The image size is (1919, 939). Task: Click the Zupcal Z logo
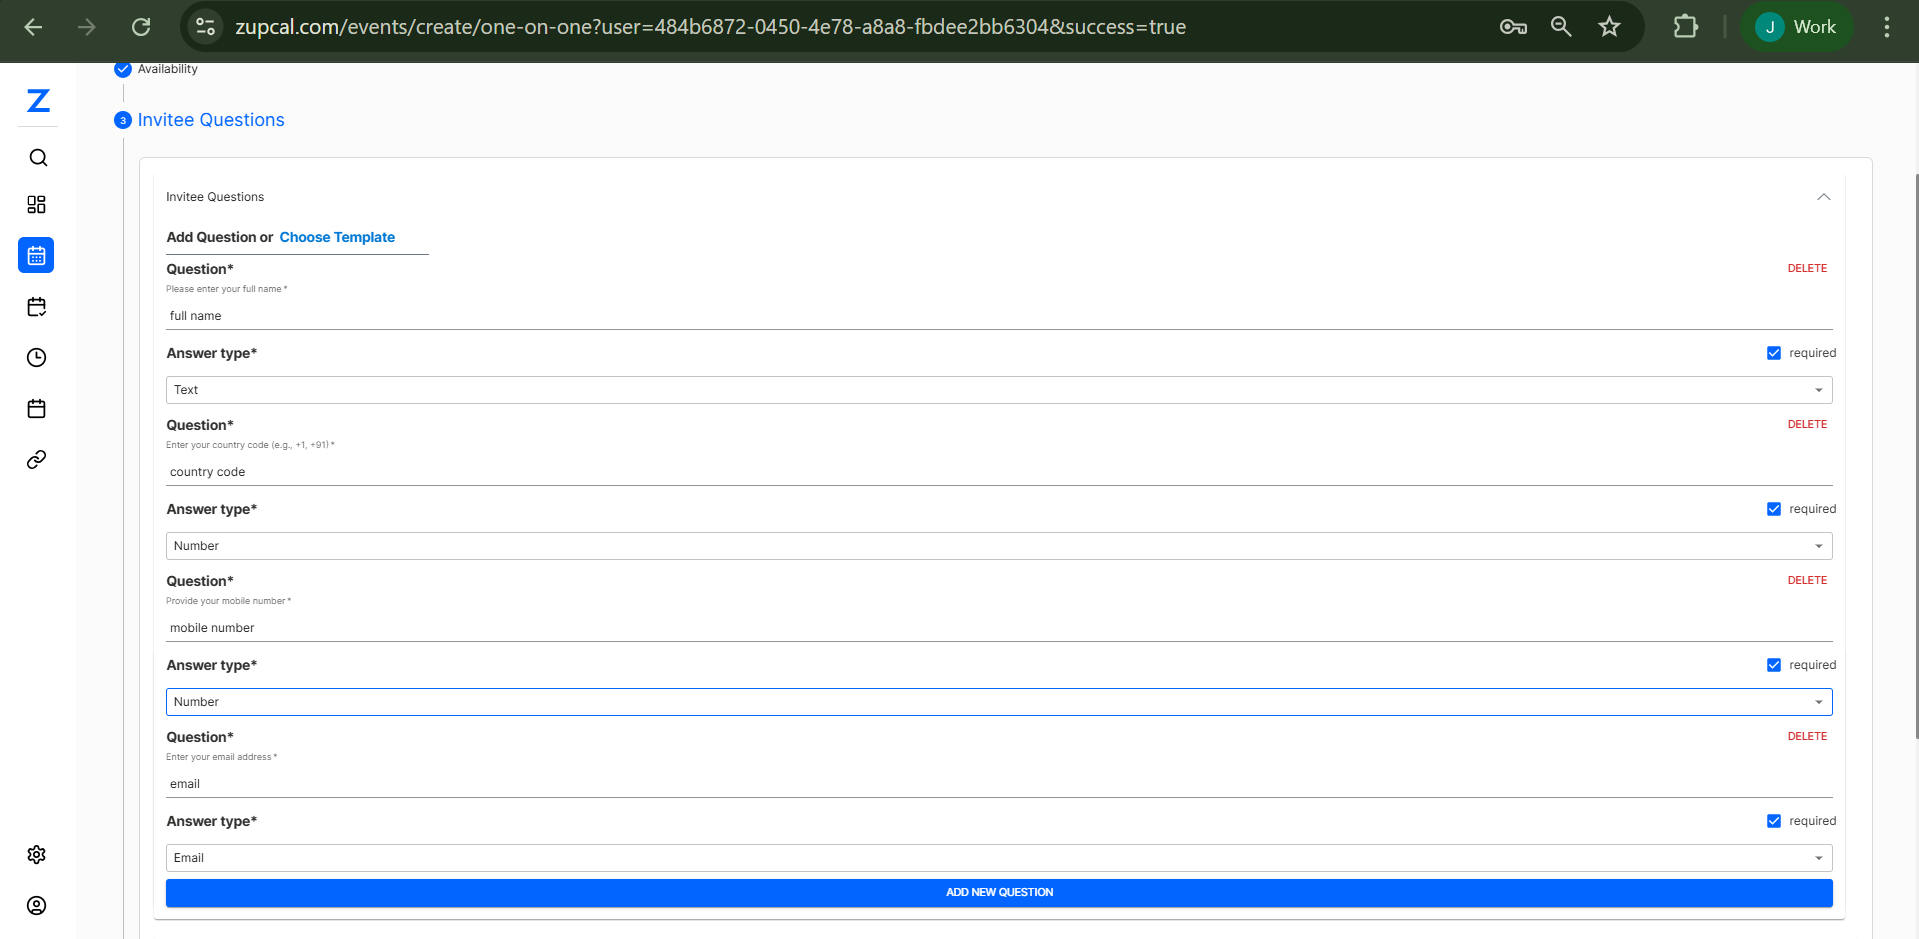pyautogui.click(x=38, y=101)
